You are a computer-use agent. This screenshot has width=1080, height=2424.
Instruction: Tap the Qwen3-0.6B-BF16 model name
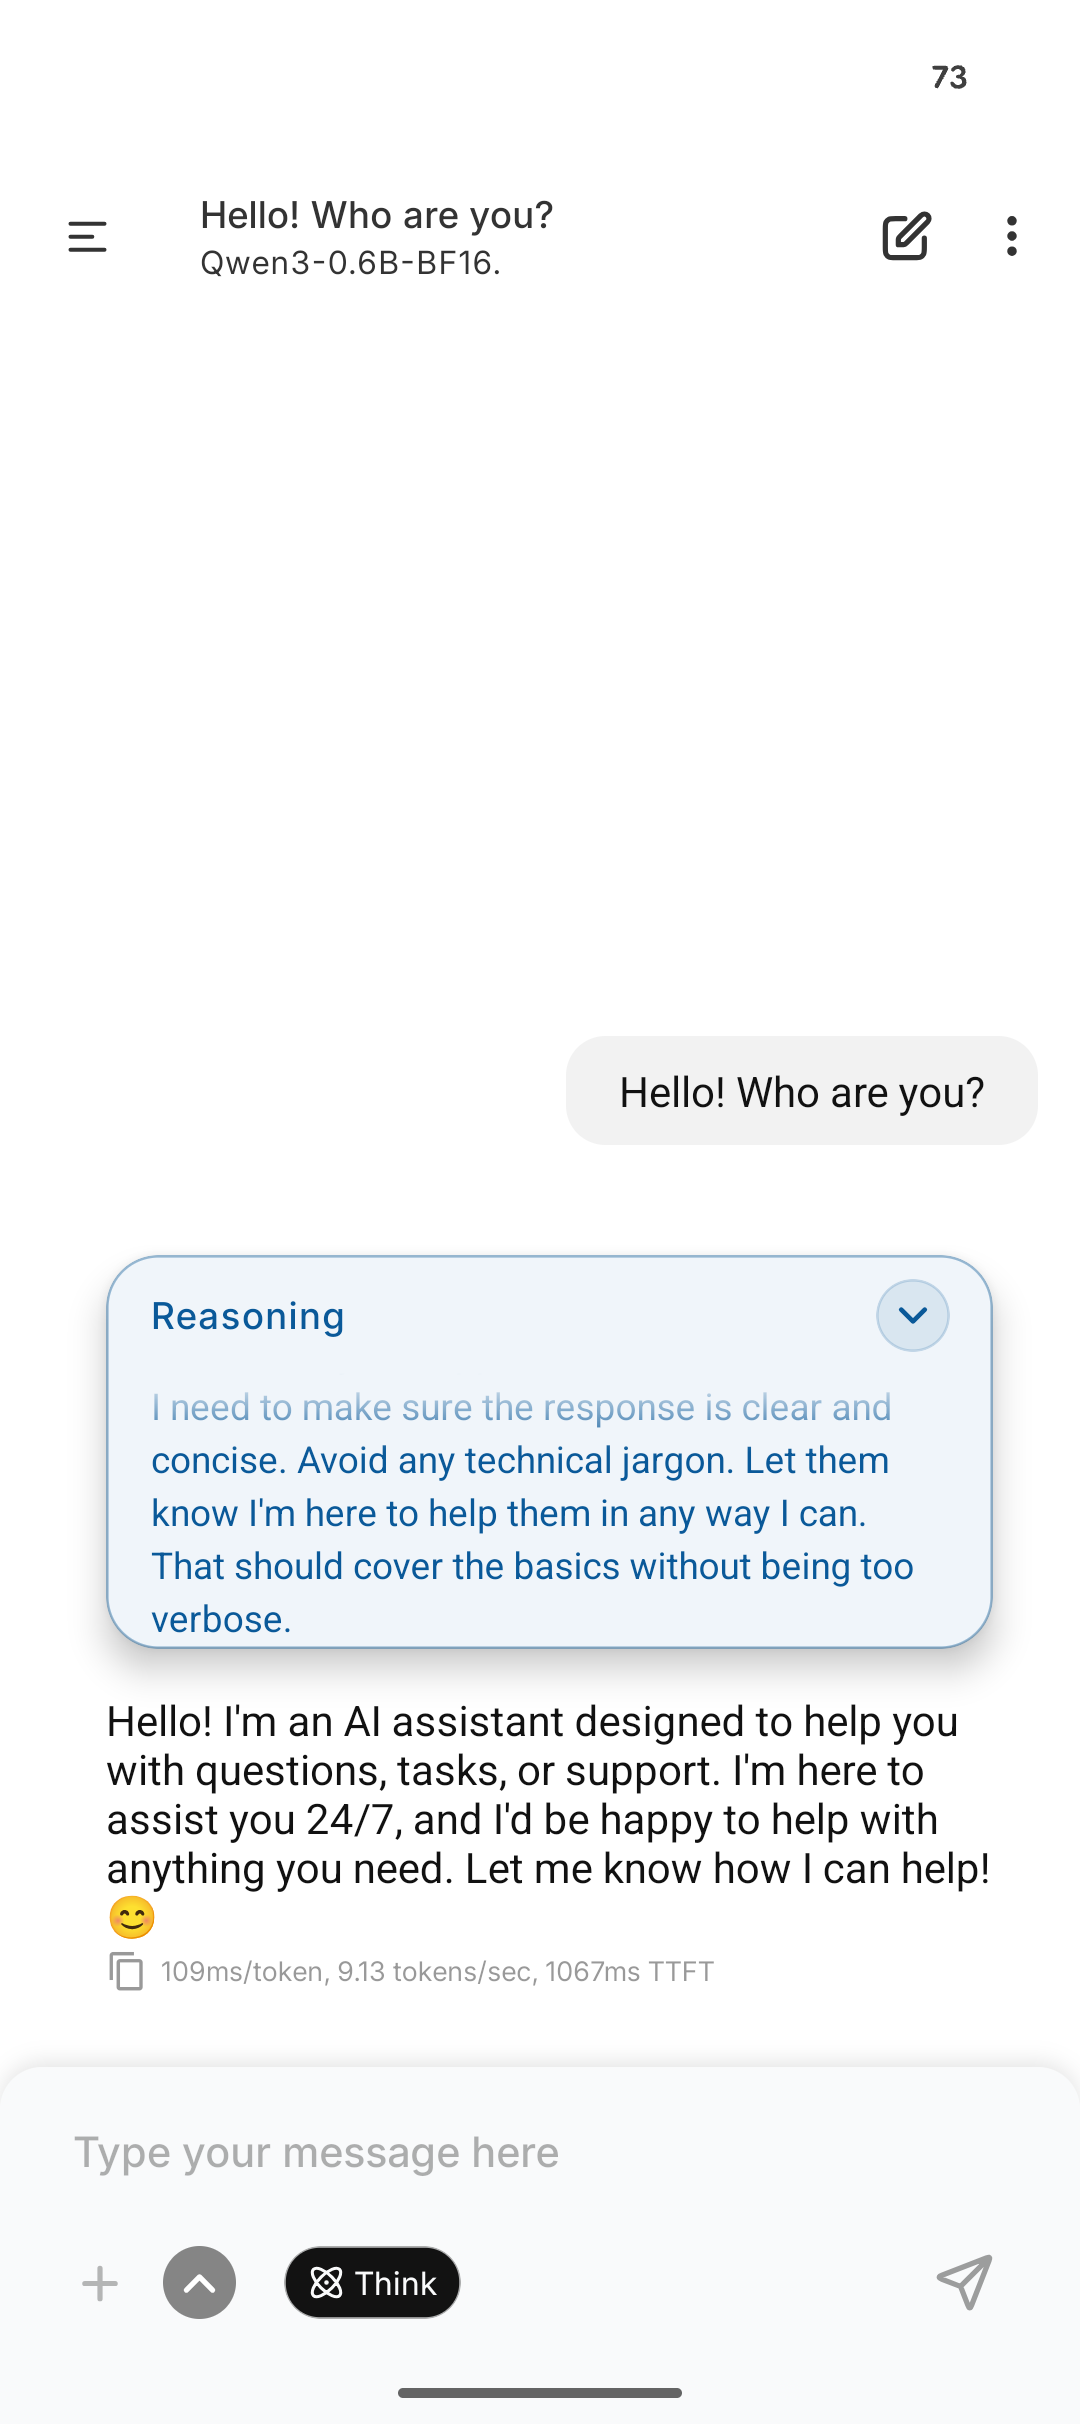coord(350,263)
